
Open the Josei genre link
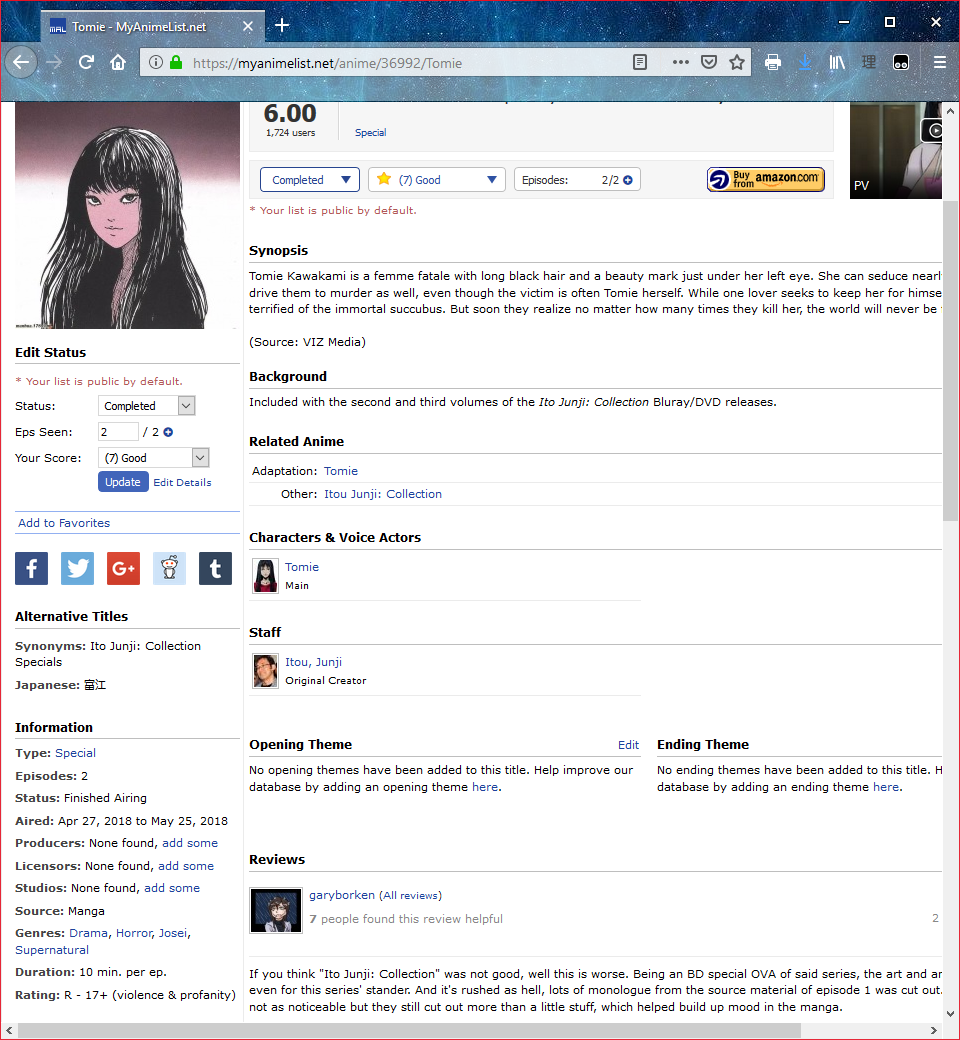tap(172, 933)
